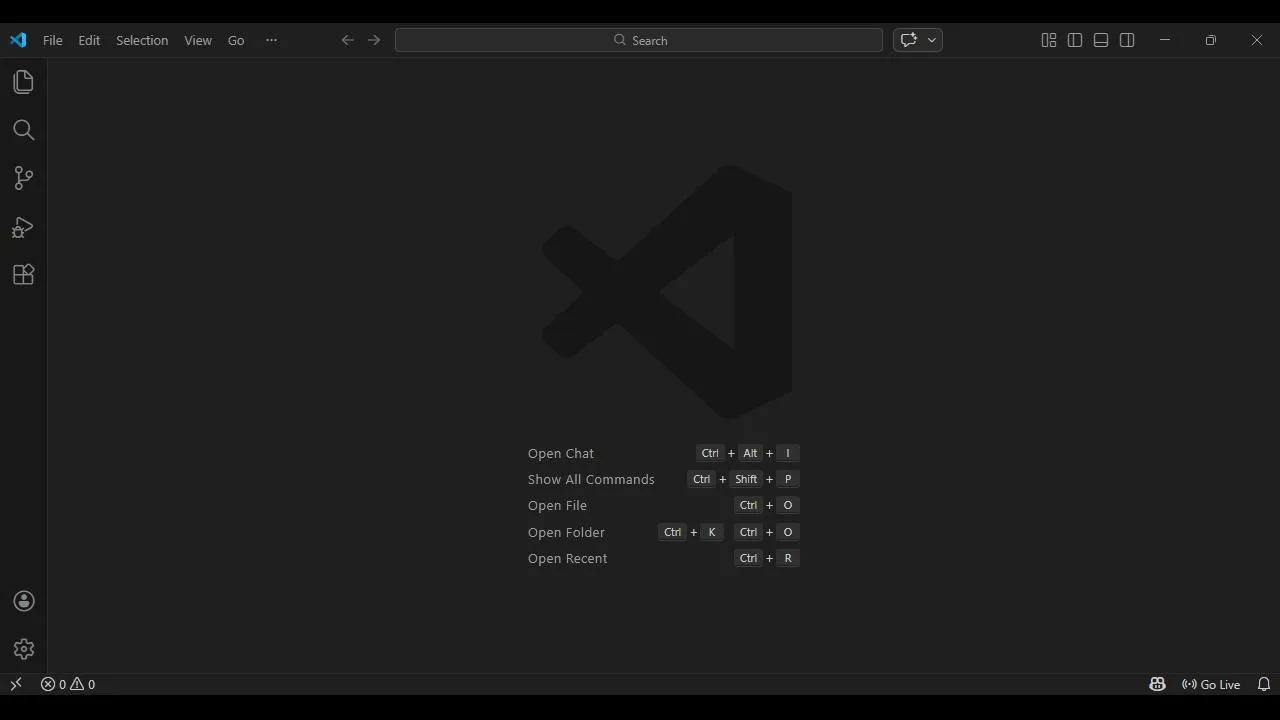Image resolution: width=1280 pixels, height=720 pixels.
Task: Click the Open File label
Action: 557,505
